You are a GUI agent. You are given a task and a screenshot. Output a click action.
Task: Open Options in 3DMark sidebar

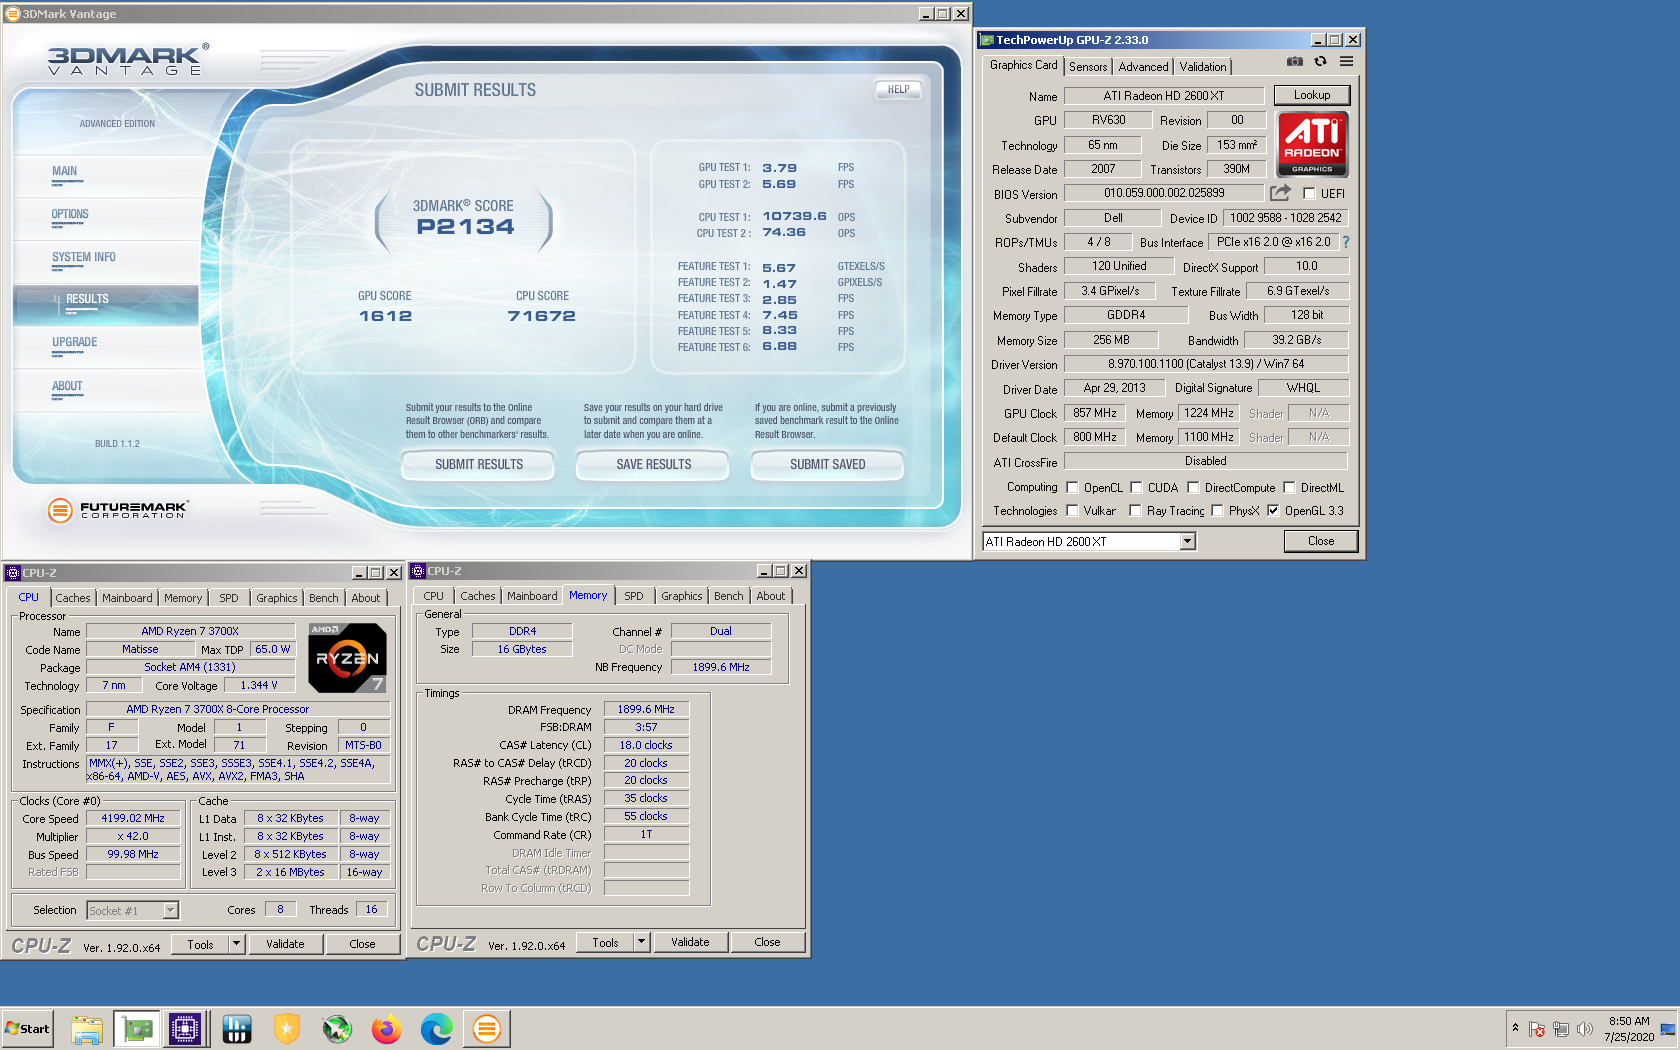(x=70, y=215)
